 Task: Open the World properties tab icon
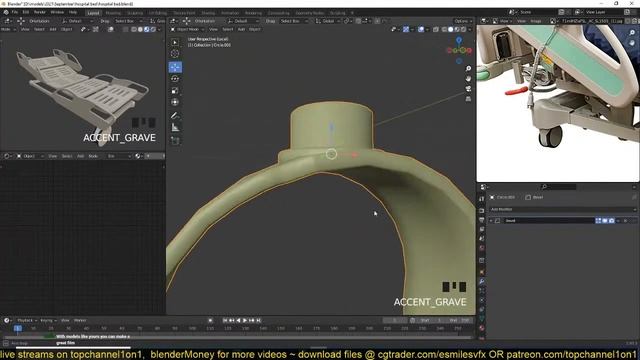tap(482, 248)
